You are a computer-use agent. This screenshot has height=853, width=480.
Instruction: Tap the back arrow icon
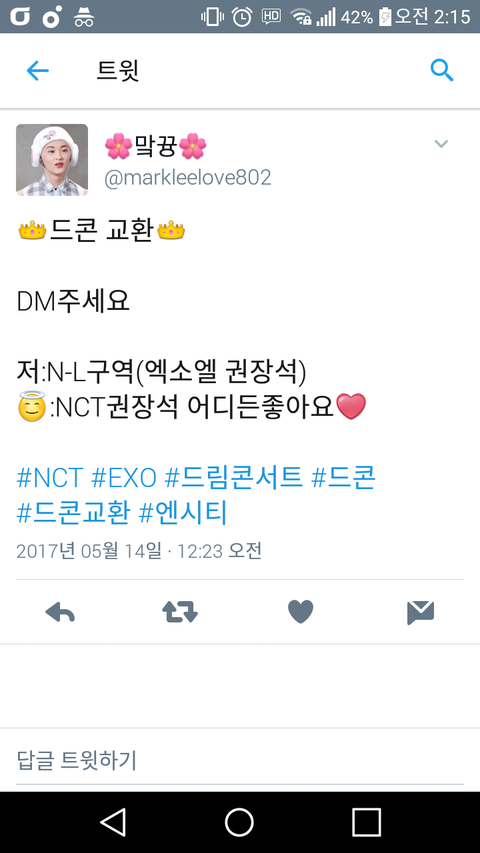tap(38, 71)
